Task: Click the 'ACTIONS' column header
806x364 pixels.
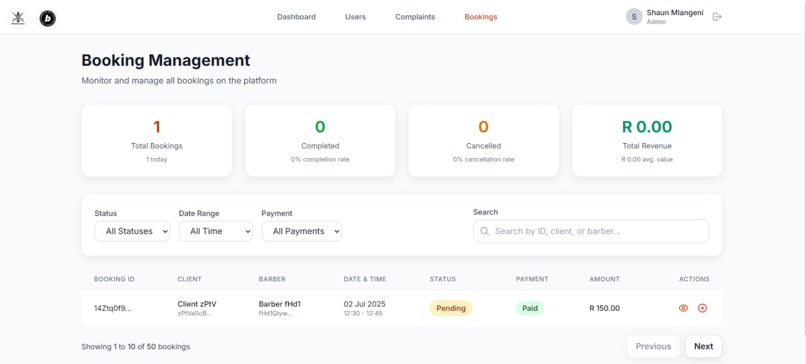Action: tap(694, 279)
